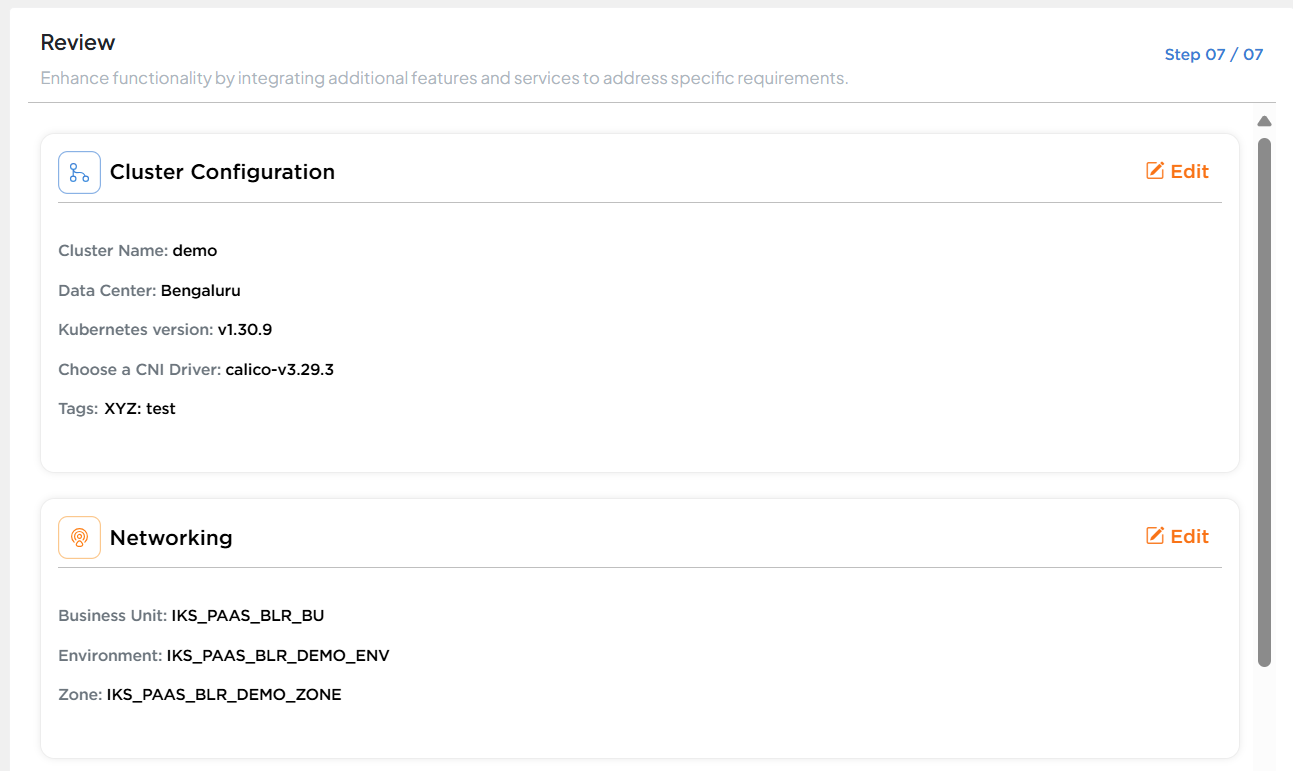Click the Data Center label
The width and height of the screenshot is (1293, 771).
pos(107,290)
